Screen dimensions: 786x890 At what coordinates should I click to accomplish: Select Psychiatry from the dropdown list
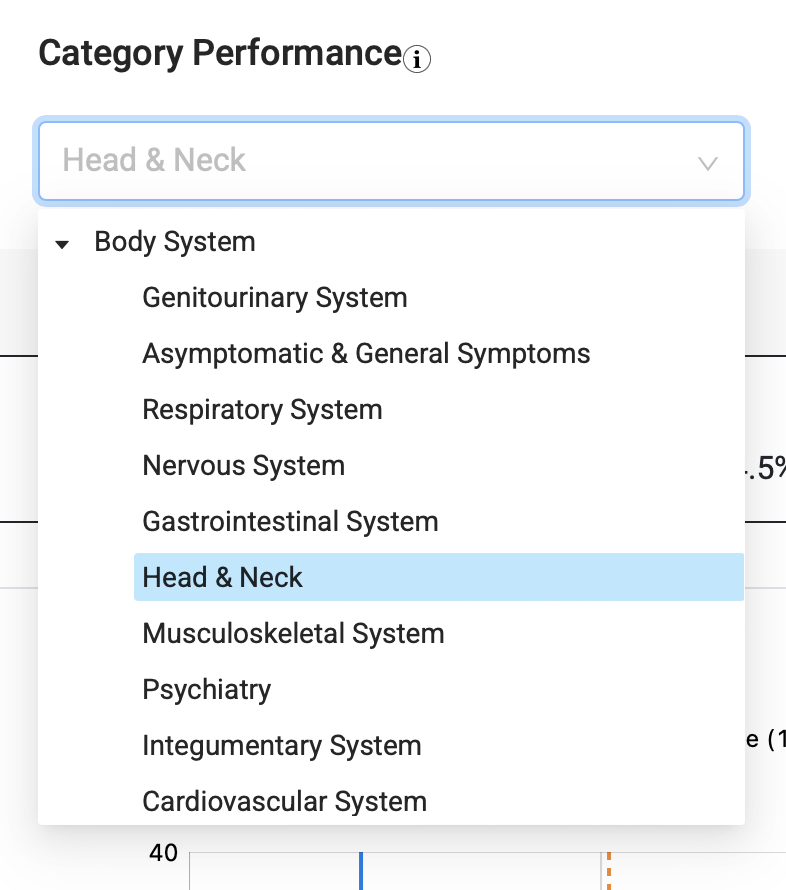(207, 690)
